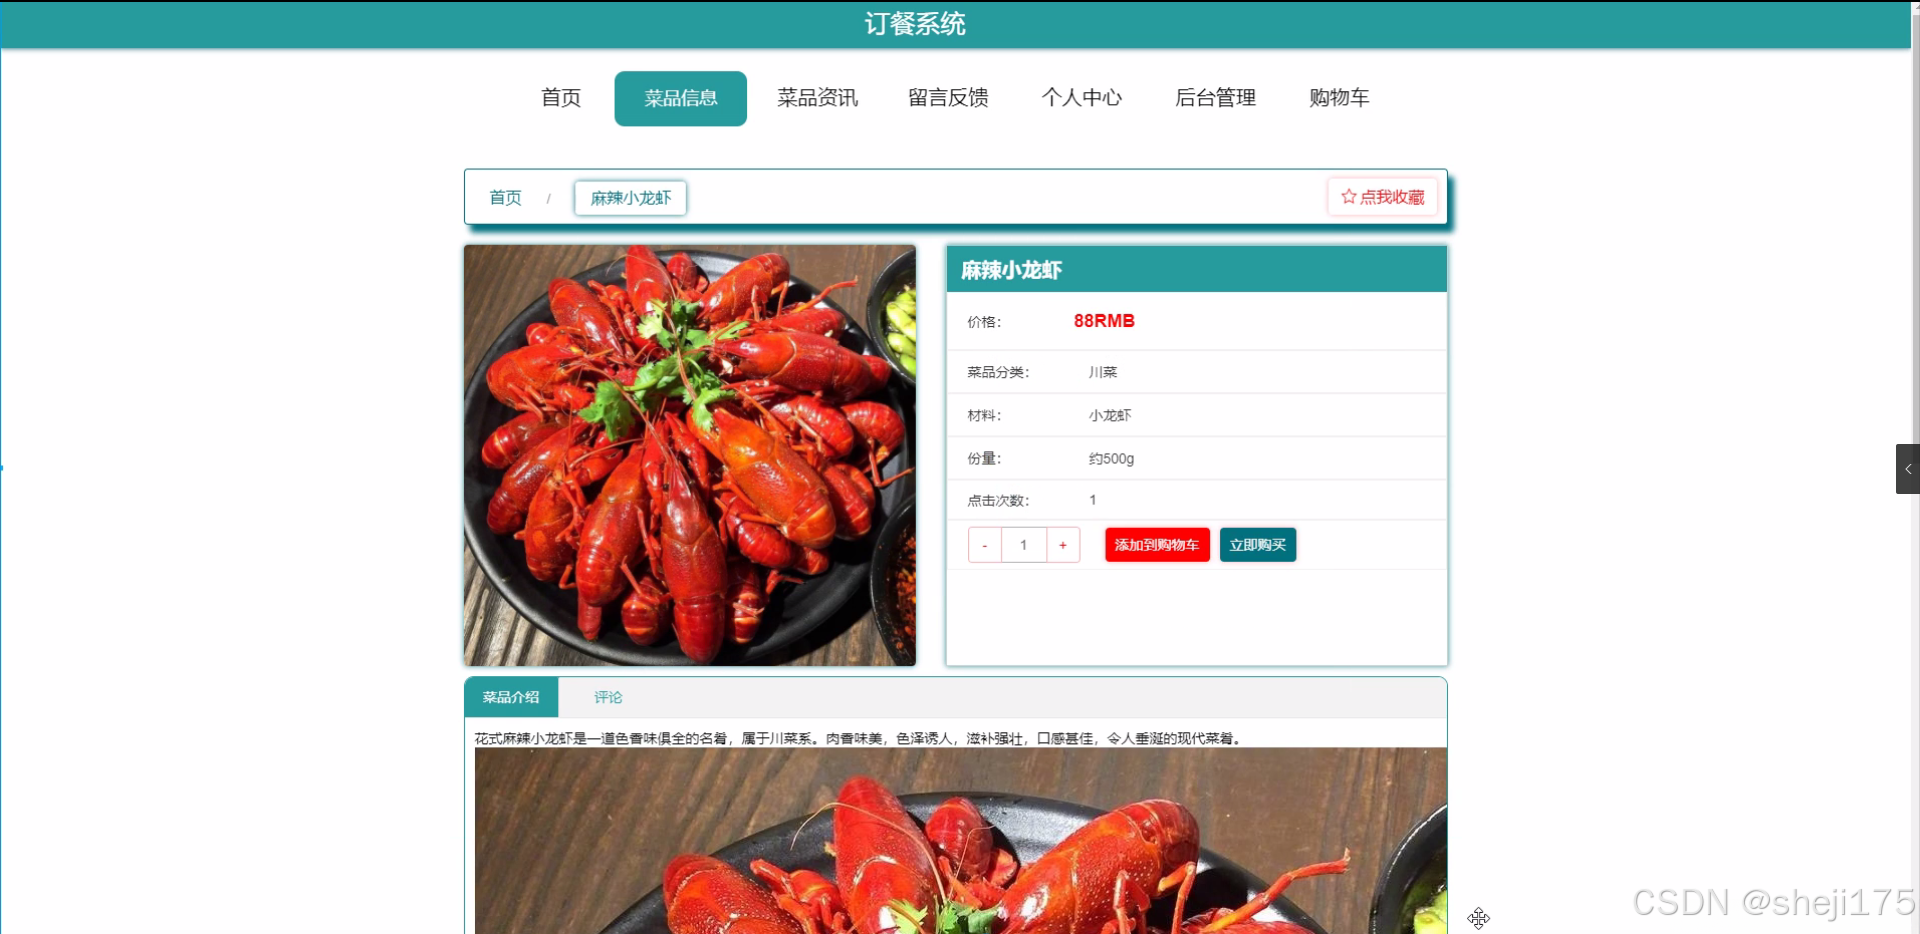Click the 麻辣小龙虾 breadcrumb item
The width and height of the screenshot is (1920, 934).
pos(630,198)
